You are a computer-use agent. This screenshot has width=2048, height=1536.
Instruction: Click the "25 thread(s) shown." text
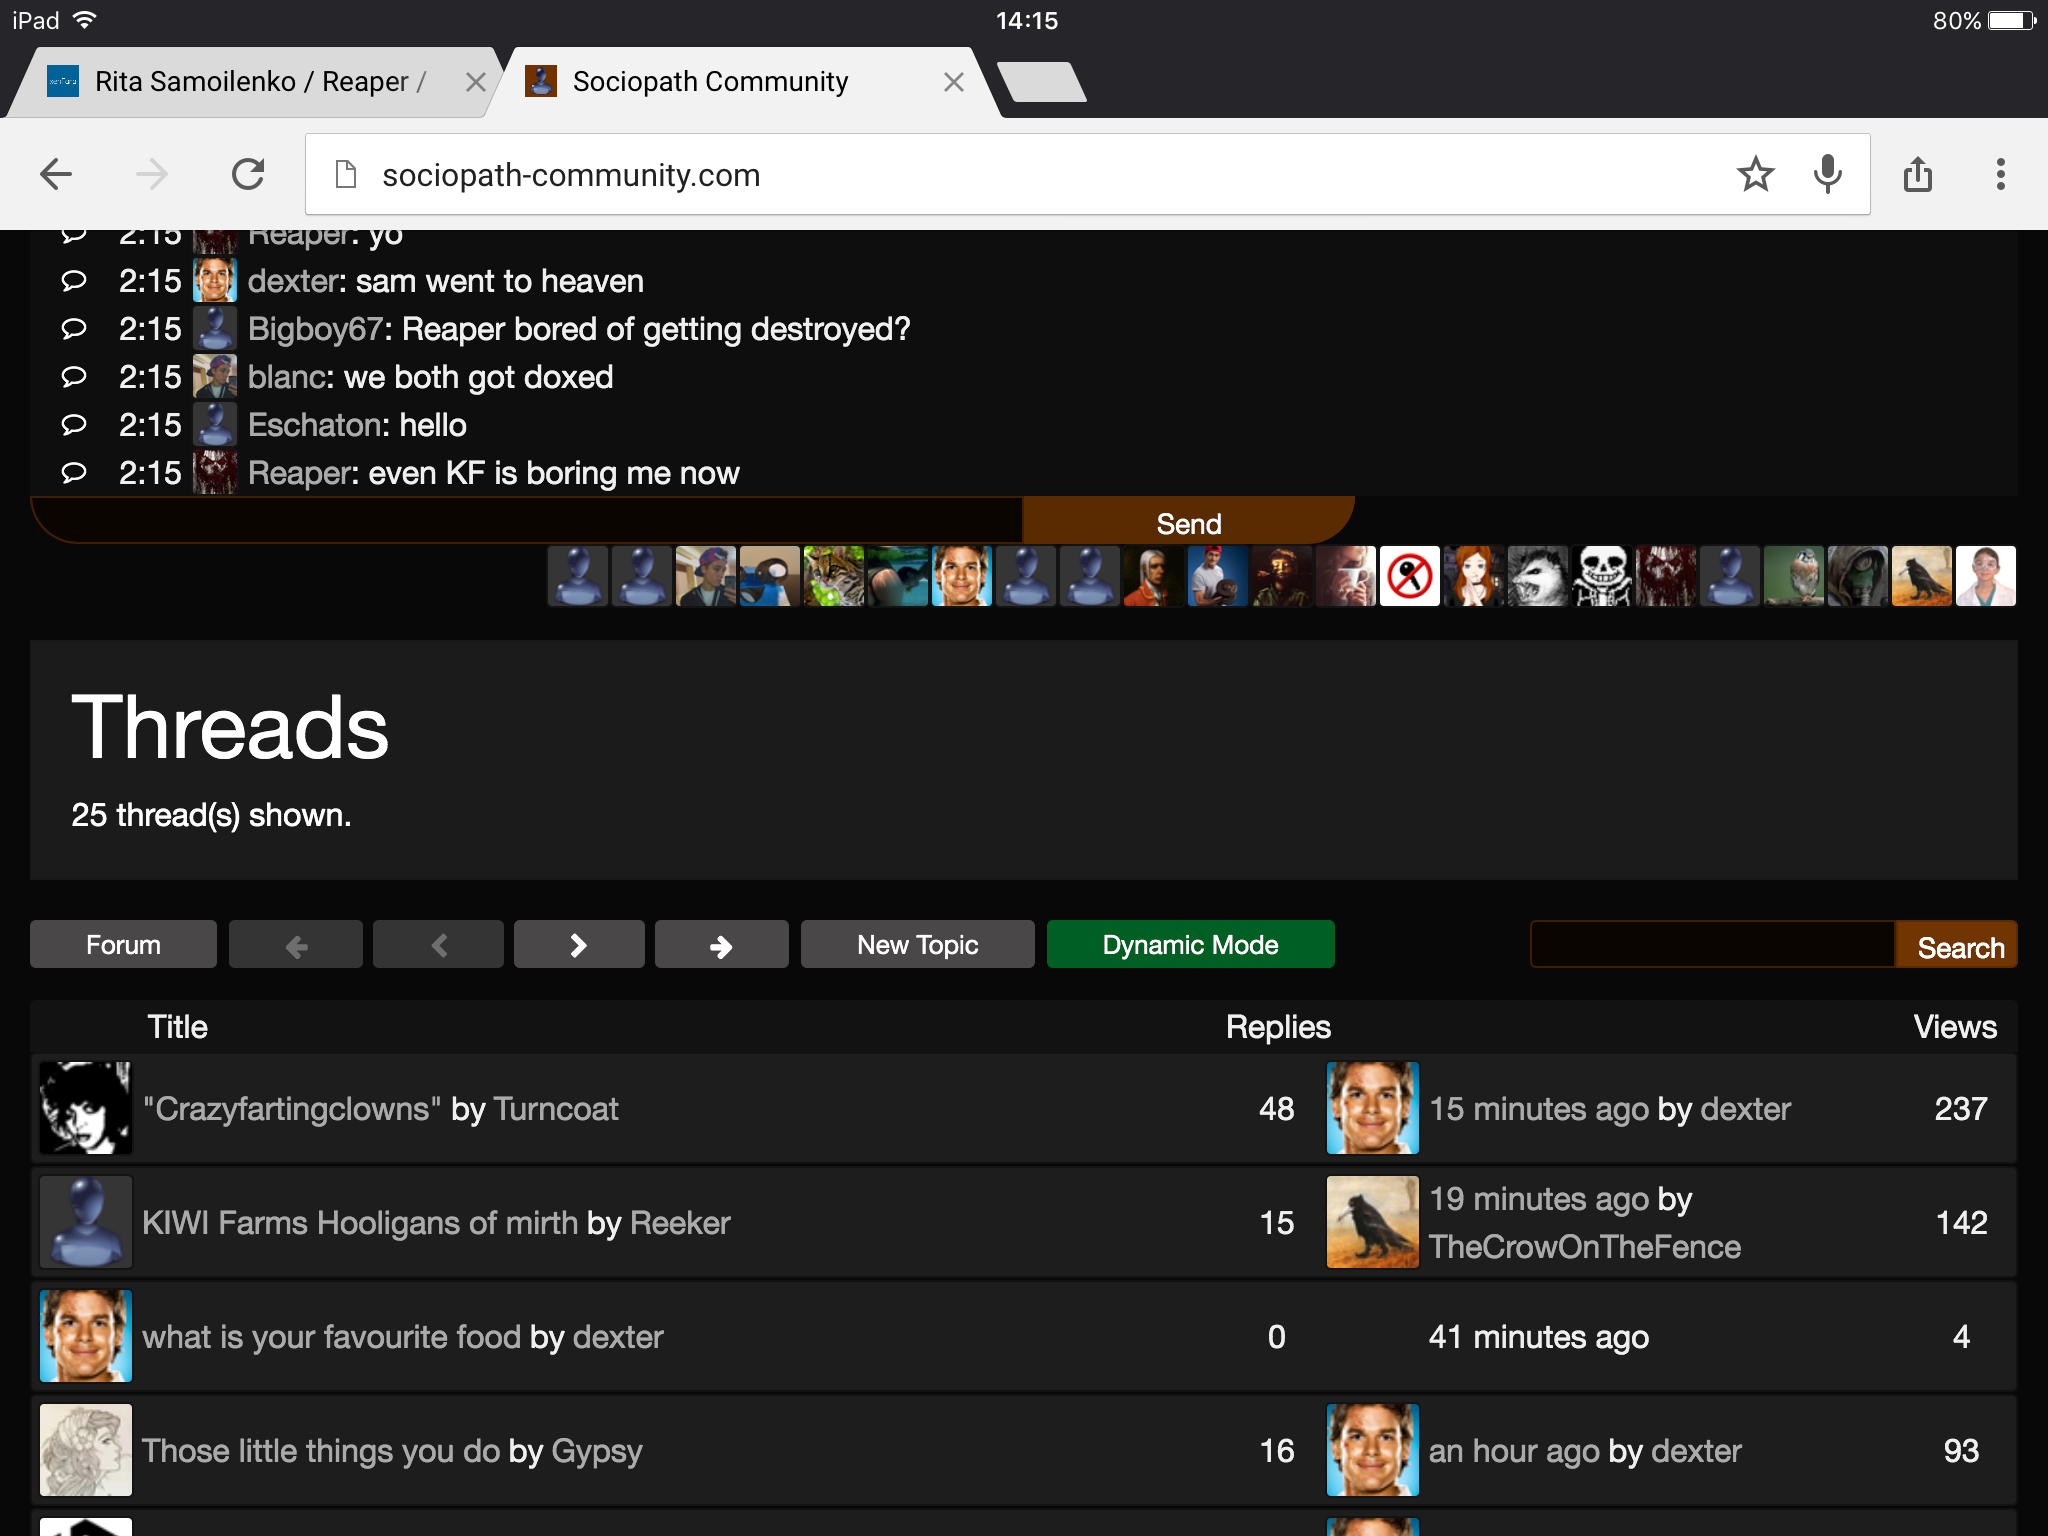click(x=211, y=815)
